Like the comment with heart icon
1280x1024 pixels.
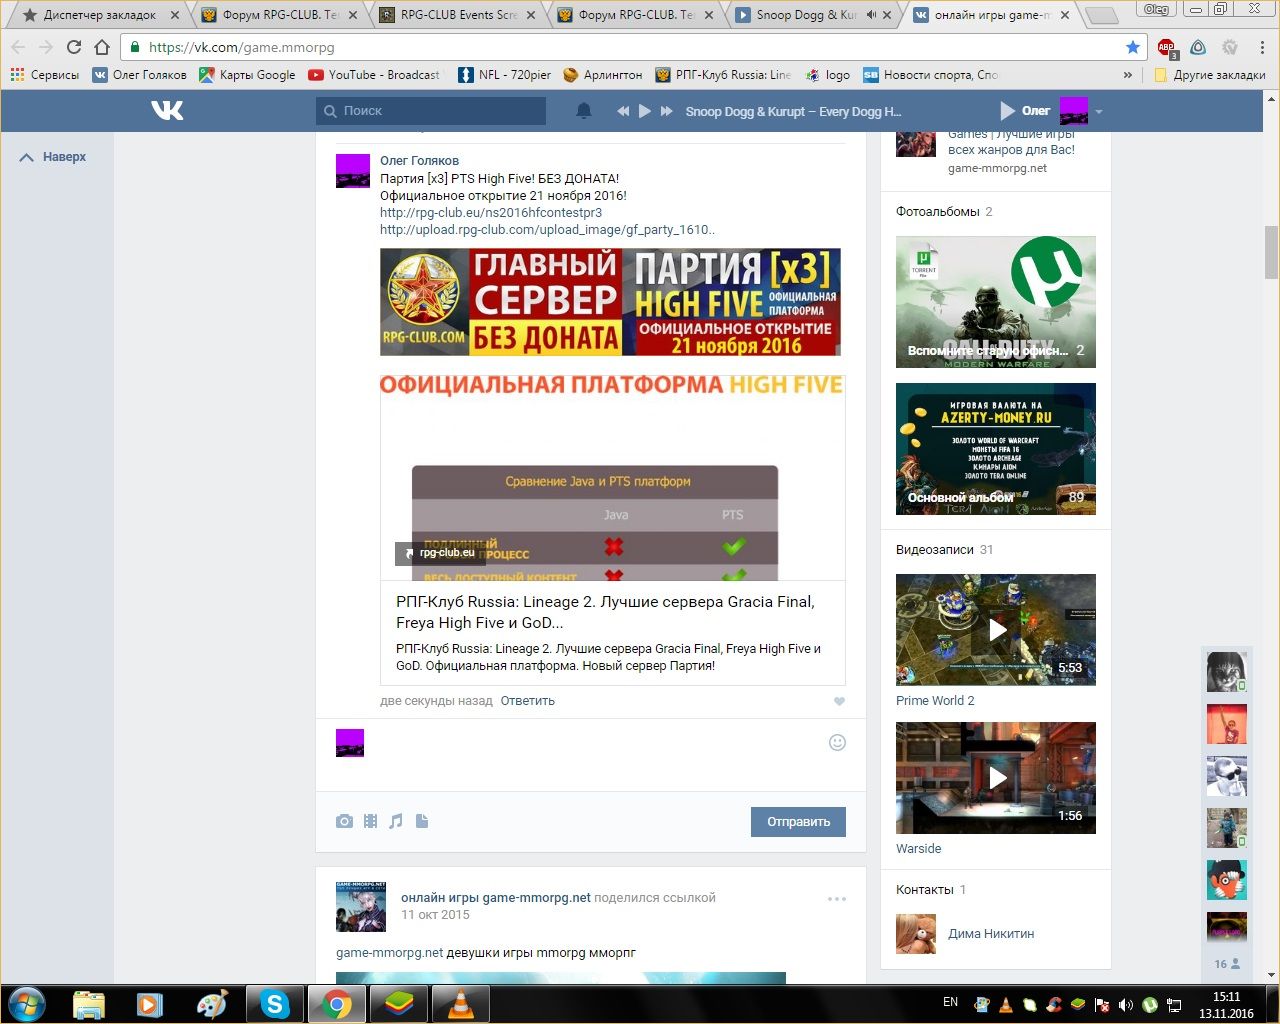[839, 701]
